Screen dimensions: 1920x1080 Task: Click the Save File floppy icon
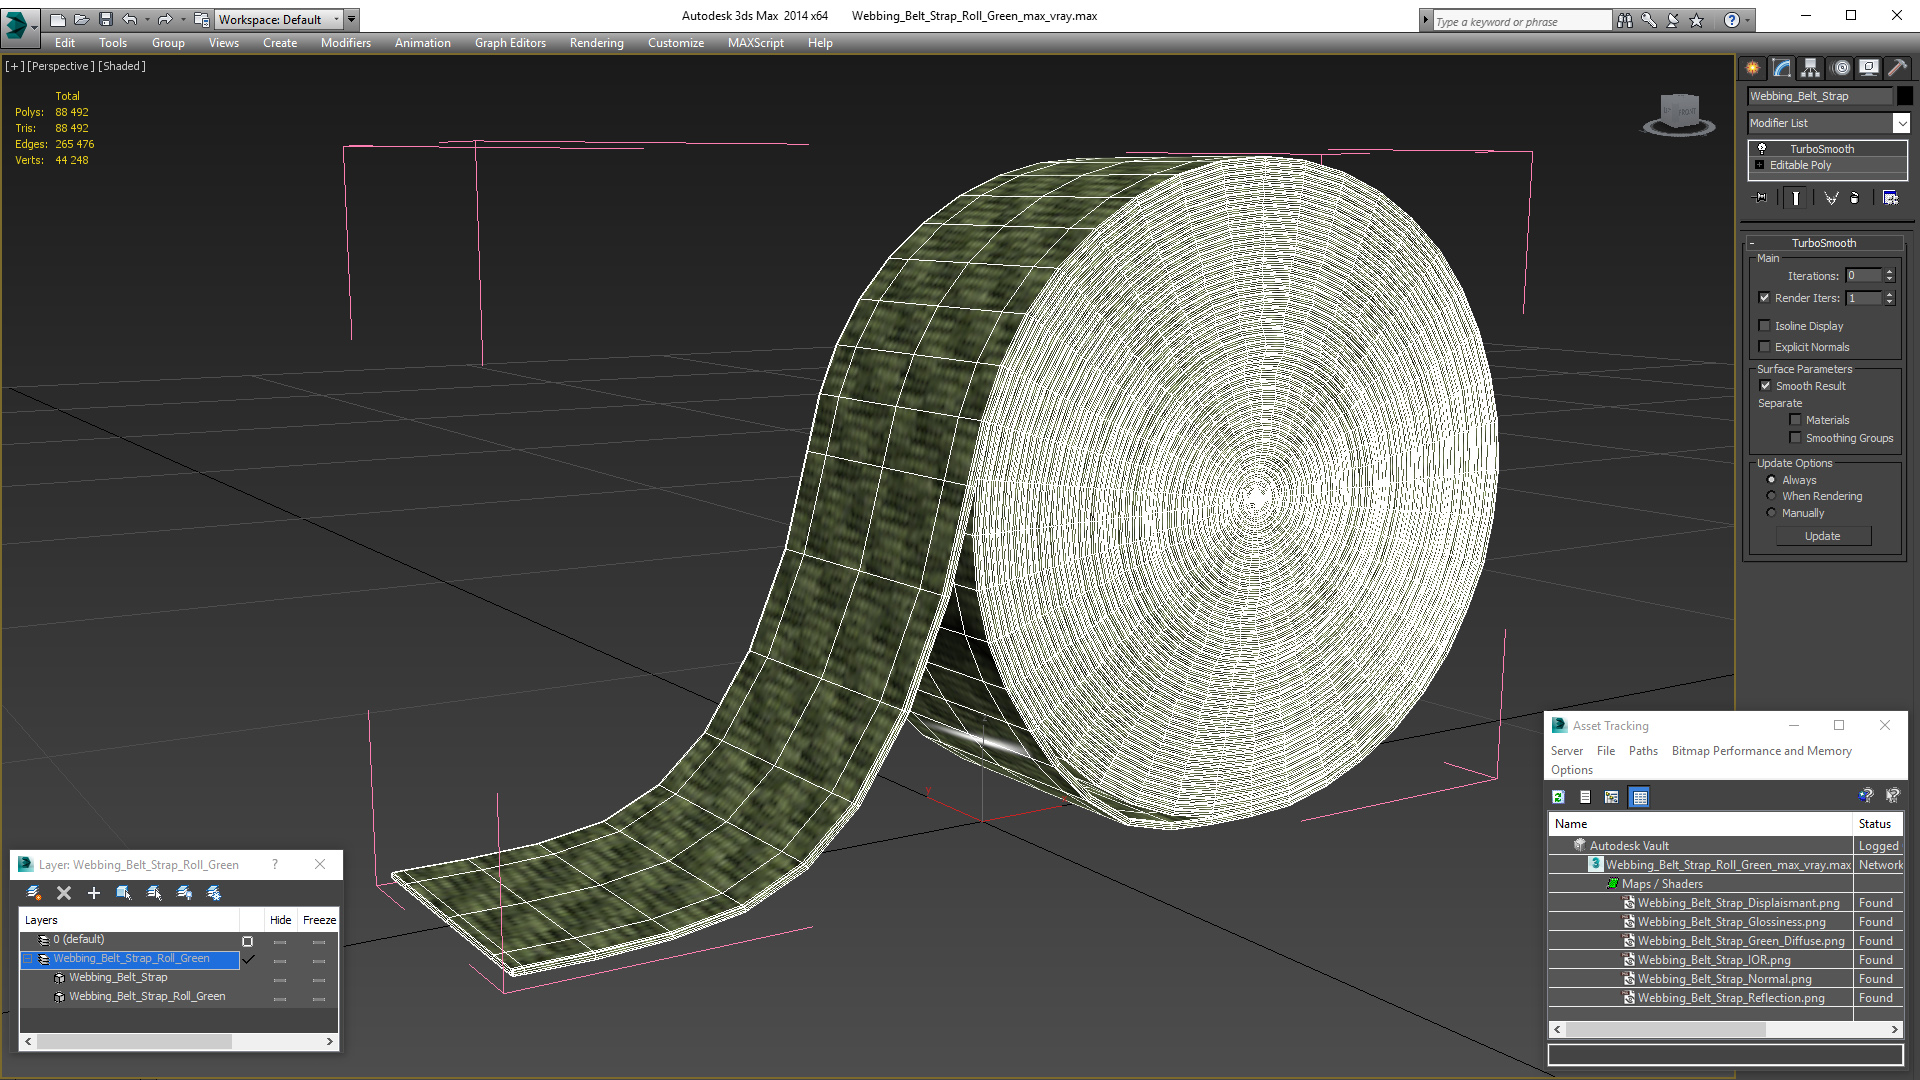click(x=105, y=19)
